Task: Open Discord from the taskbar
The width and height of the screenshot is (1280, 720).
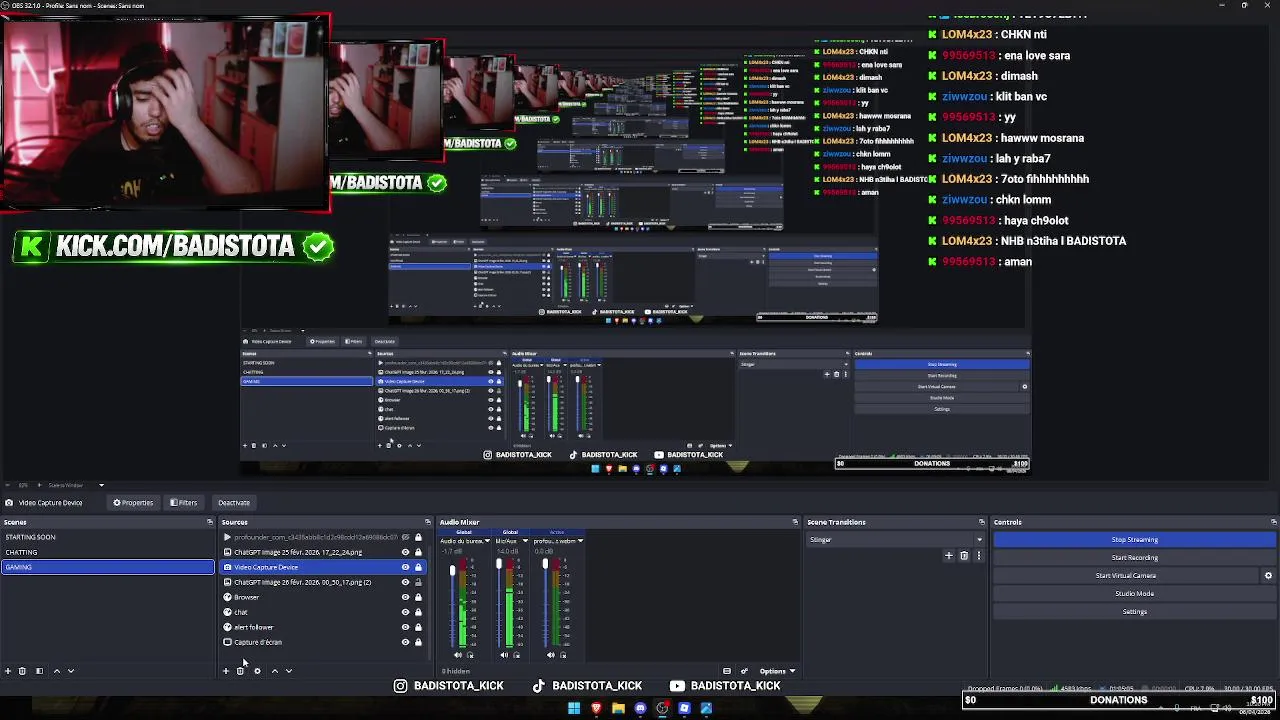Action: [x=640, y=708]
